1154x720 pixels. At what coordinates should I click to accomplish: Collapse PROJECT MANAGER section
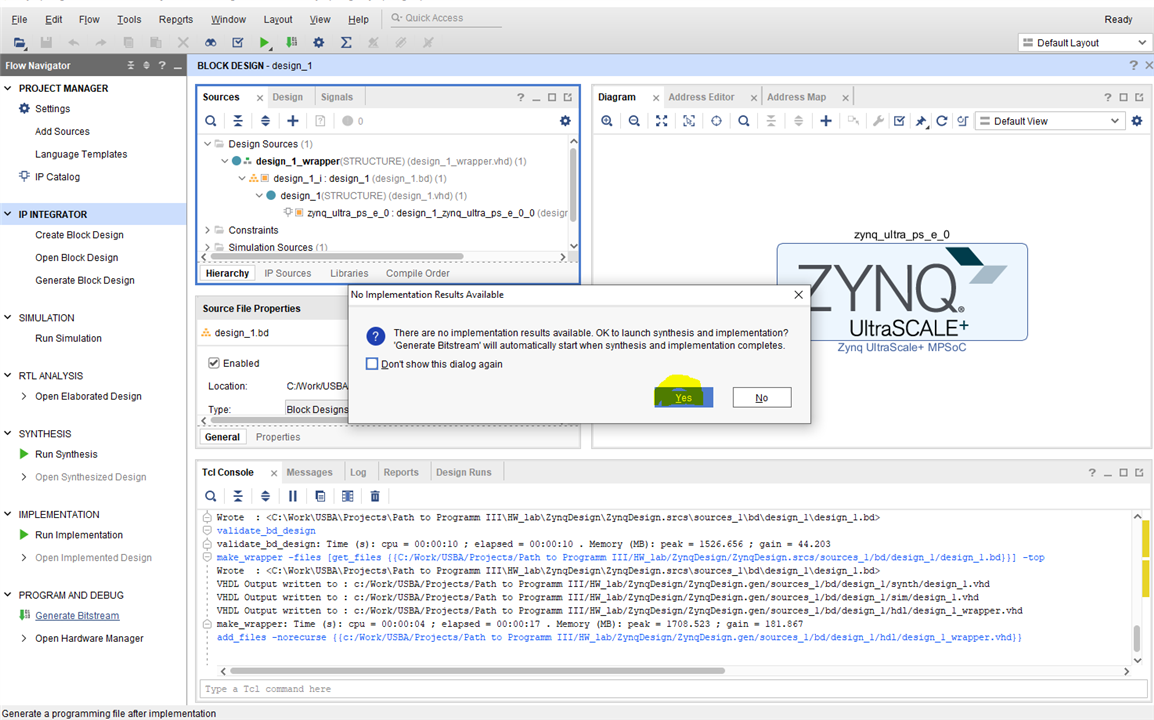pyautogui.click(x=8, y=88)
